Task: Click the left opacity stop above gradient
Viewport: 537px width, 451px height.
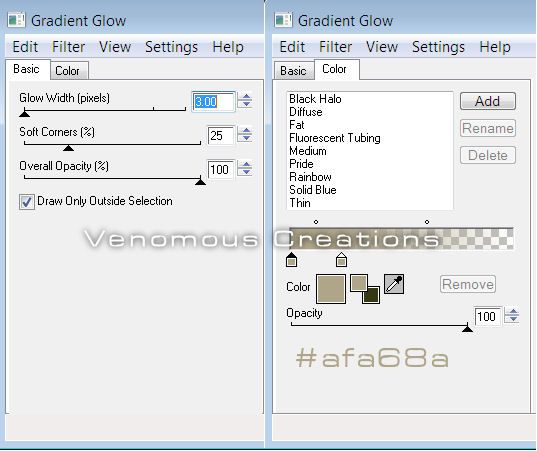Action: (x=316, y=222)
